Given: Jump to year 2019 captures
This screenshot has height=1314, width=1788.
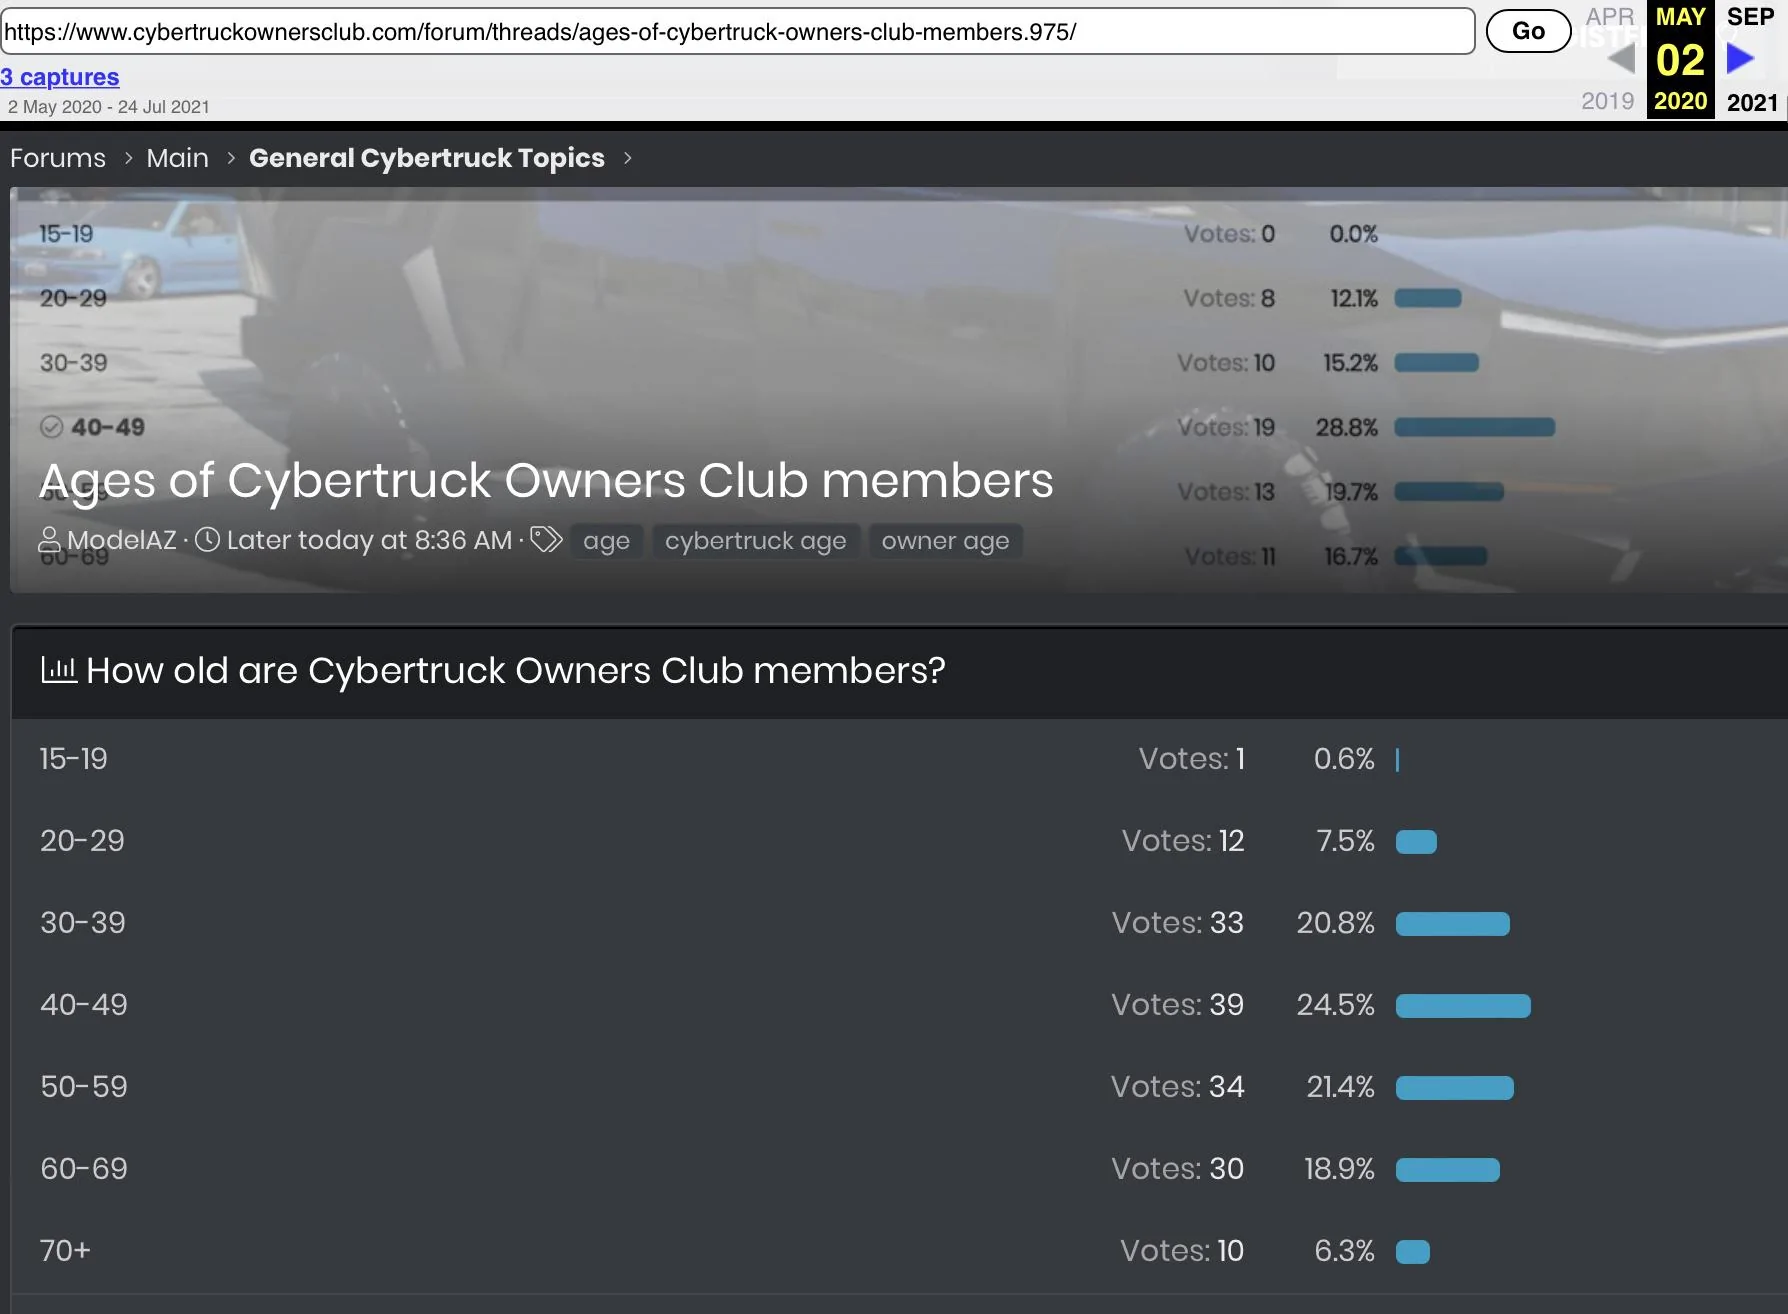Looking at the screenshot, I should (x=1608, y=101).
